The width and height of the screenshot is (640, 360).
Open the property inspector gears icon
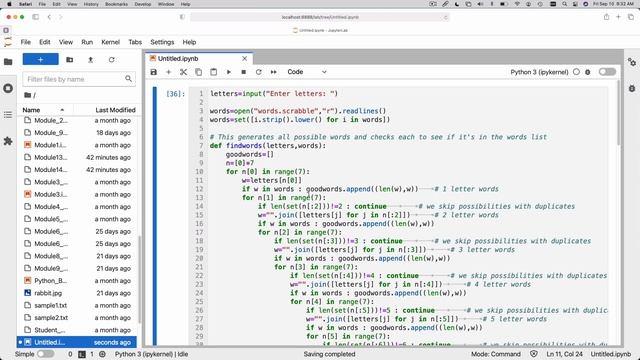pyautogui.click(x=632, y=62)
